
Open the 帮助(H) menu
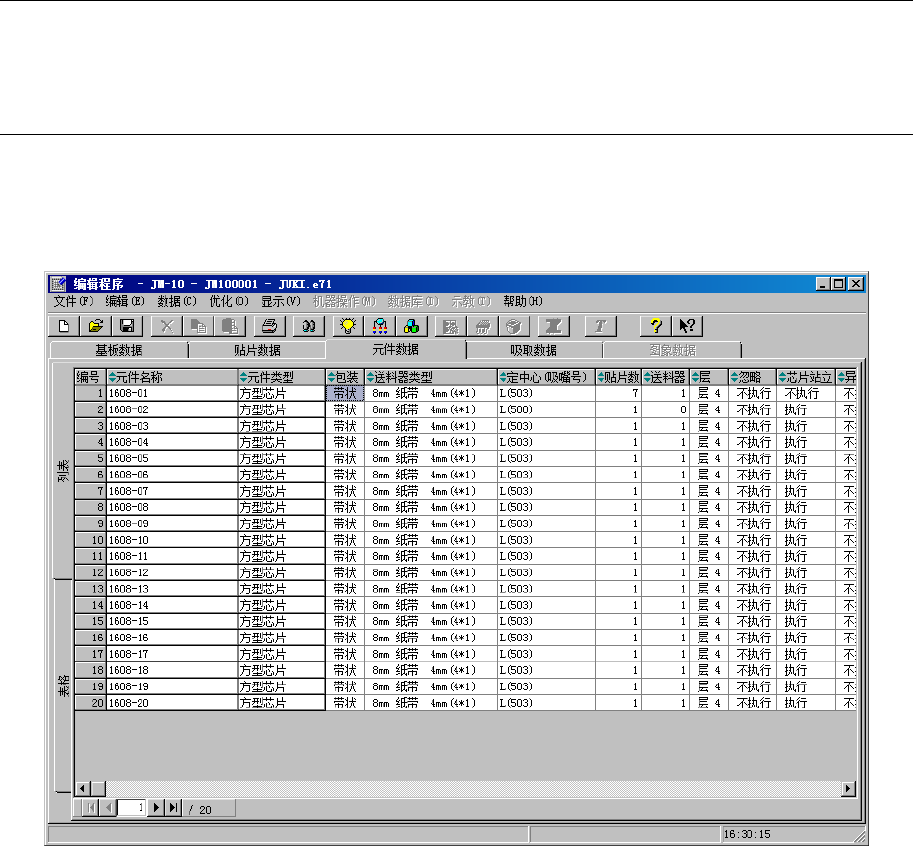tap(523, 302)
